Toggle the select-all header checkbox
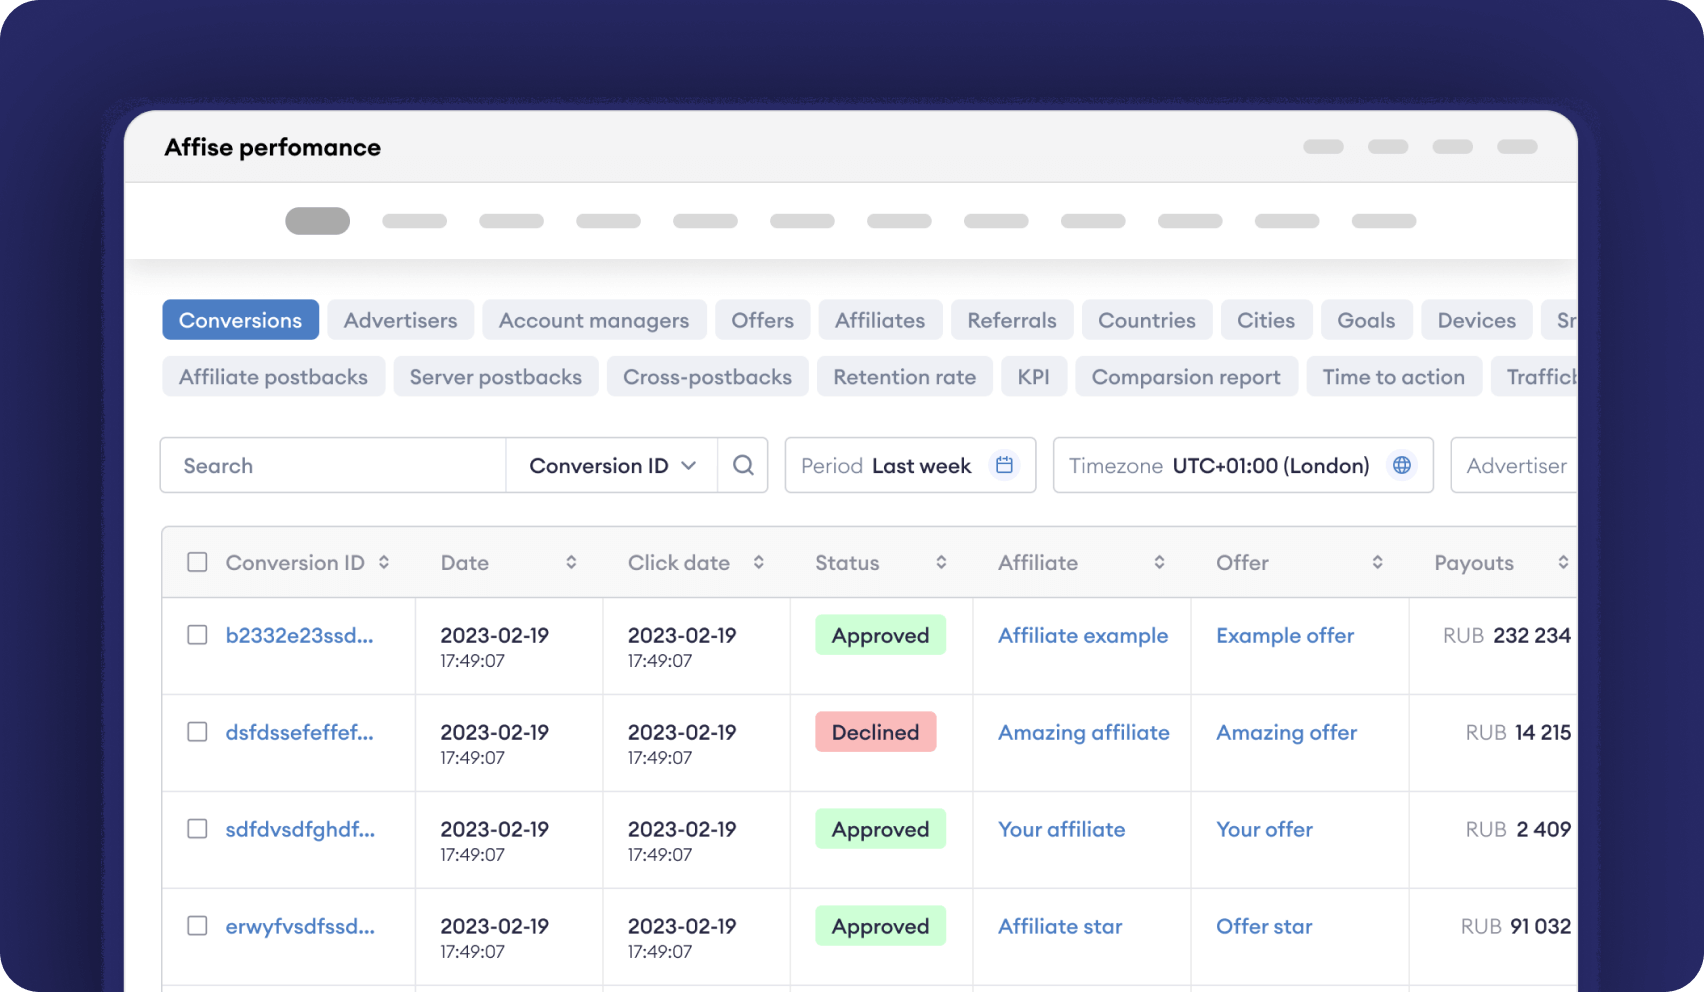Viewport: 1704px width, 992px height. [x=198, y=562]
